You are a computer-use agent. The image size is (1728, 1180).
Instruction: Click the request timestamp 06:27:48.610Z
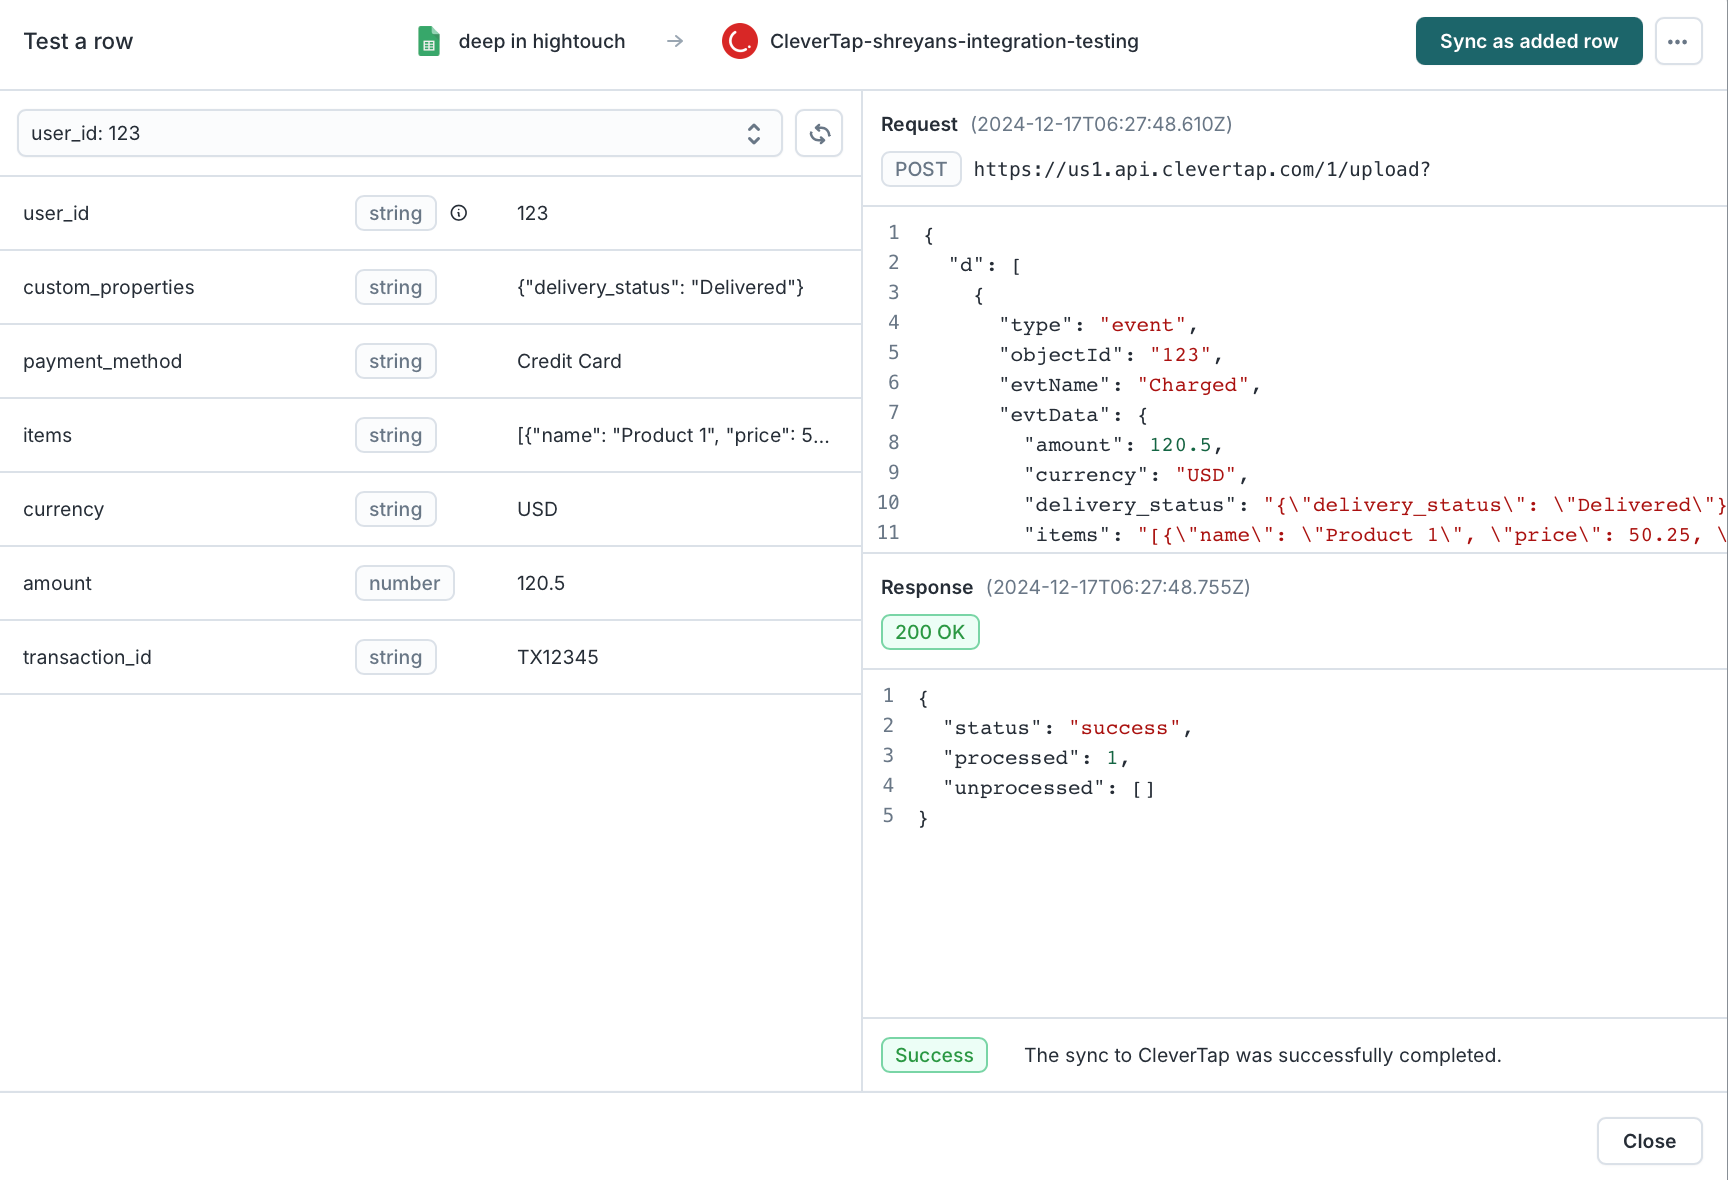(1101, 124)
